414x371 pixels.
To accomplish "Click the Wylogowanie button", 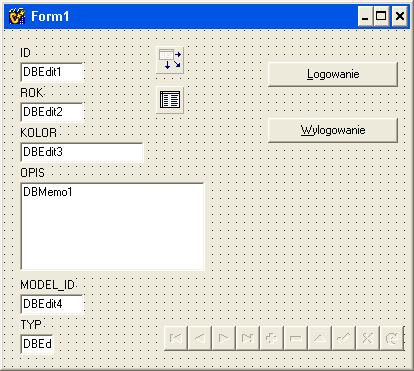I will [333, 130].
